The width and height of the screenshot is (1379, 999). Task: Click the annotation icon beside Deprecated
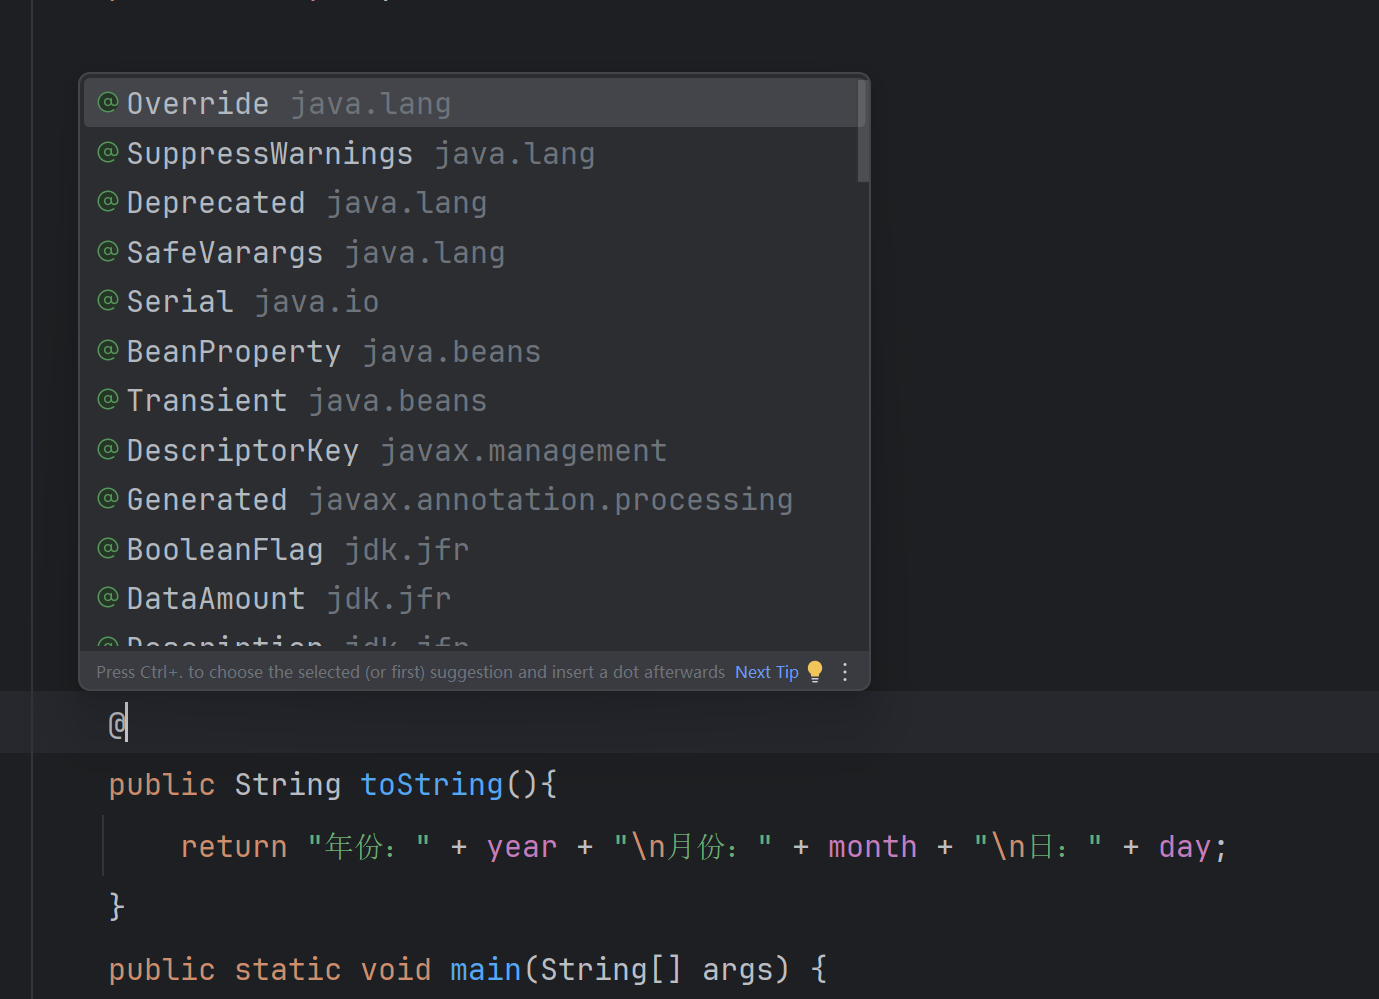[x=108, y=201]
